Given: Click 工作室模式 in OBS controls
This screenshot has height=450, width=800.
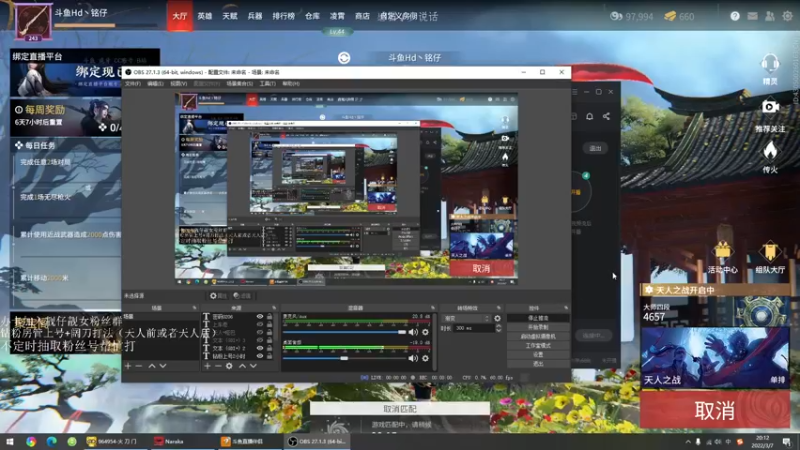Looking at the screenshot, I should click(538, 345).
